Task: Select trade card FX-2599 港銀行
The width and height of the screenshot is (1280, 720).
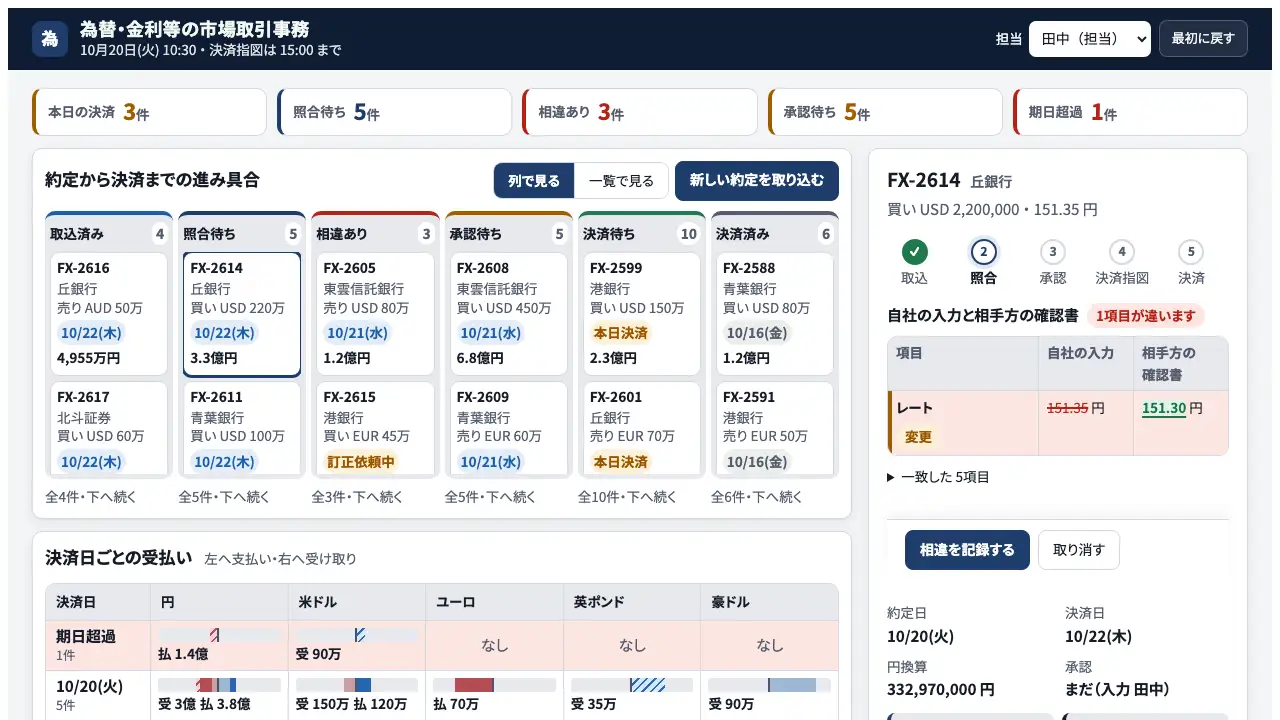Action: pos(642,314)
